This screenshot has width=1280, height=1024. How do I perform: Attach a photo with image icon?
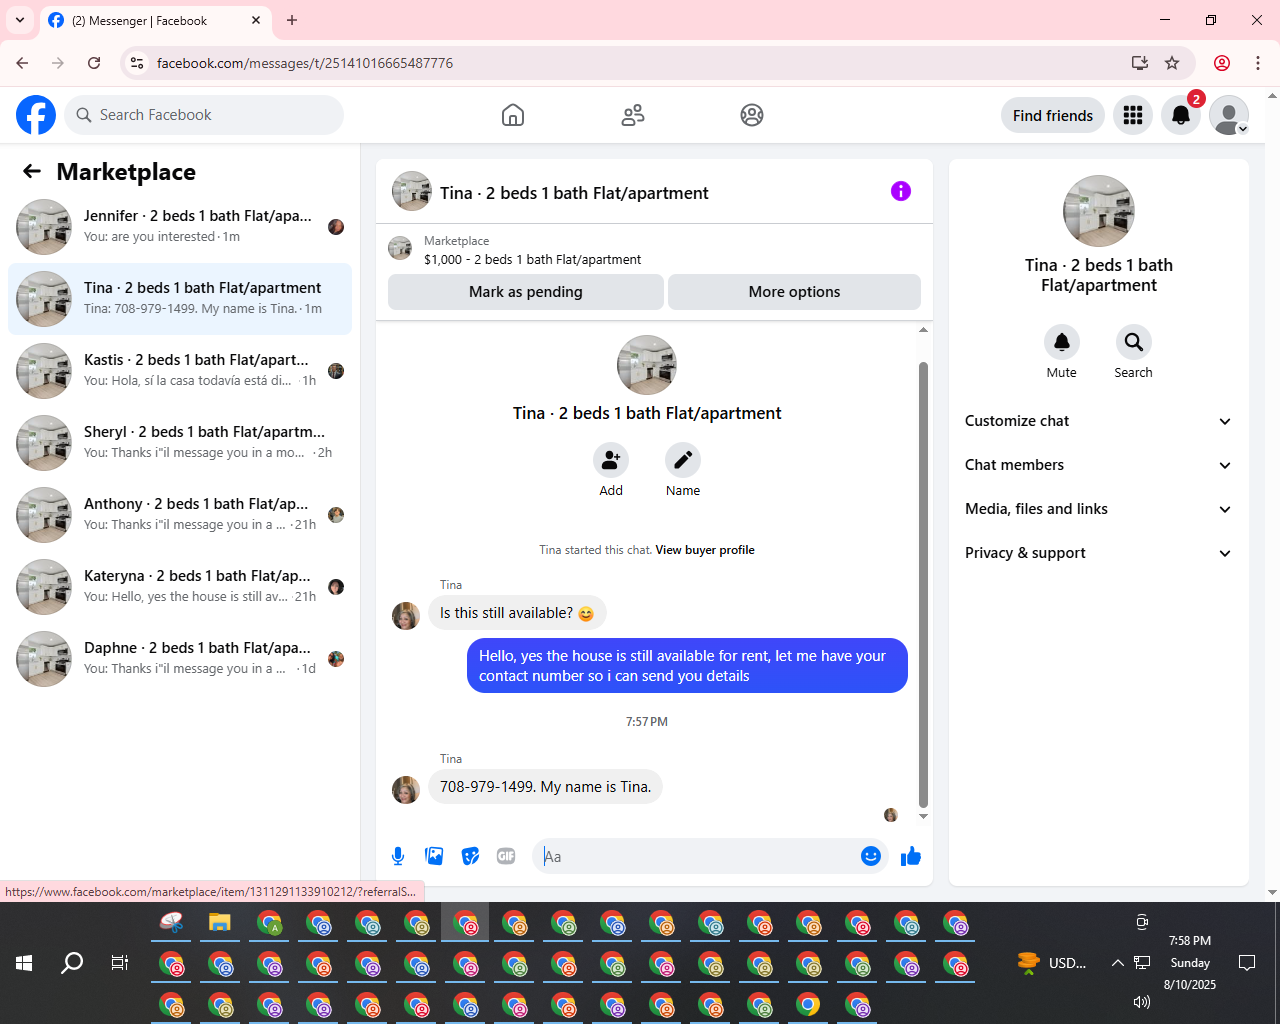pos(434,856)
